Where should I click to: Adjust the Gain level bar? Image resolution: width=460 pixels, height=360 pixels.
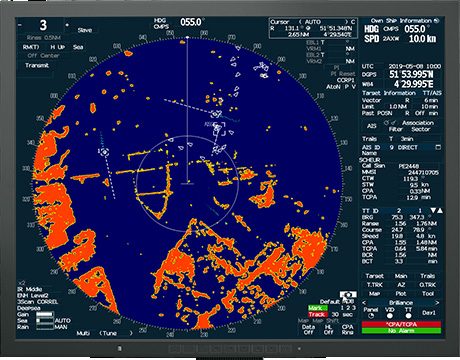coord(45,314)
